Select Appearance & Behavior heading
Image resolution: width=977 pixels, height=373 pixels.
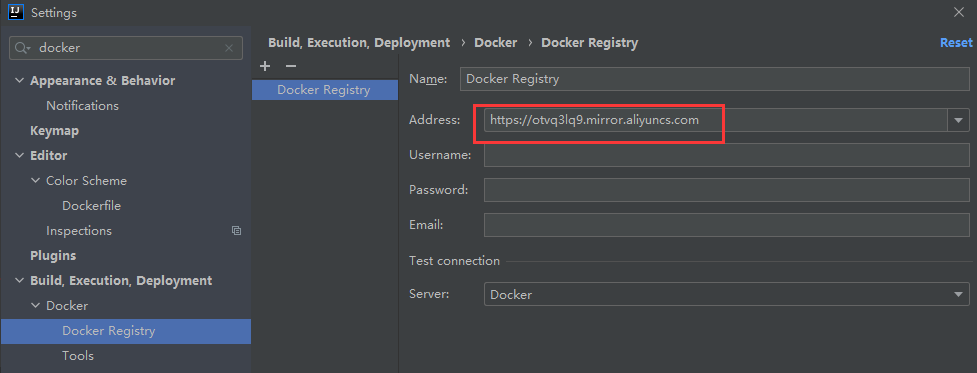pos(102,81)
